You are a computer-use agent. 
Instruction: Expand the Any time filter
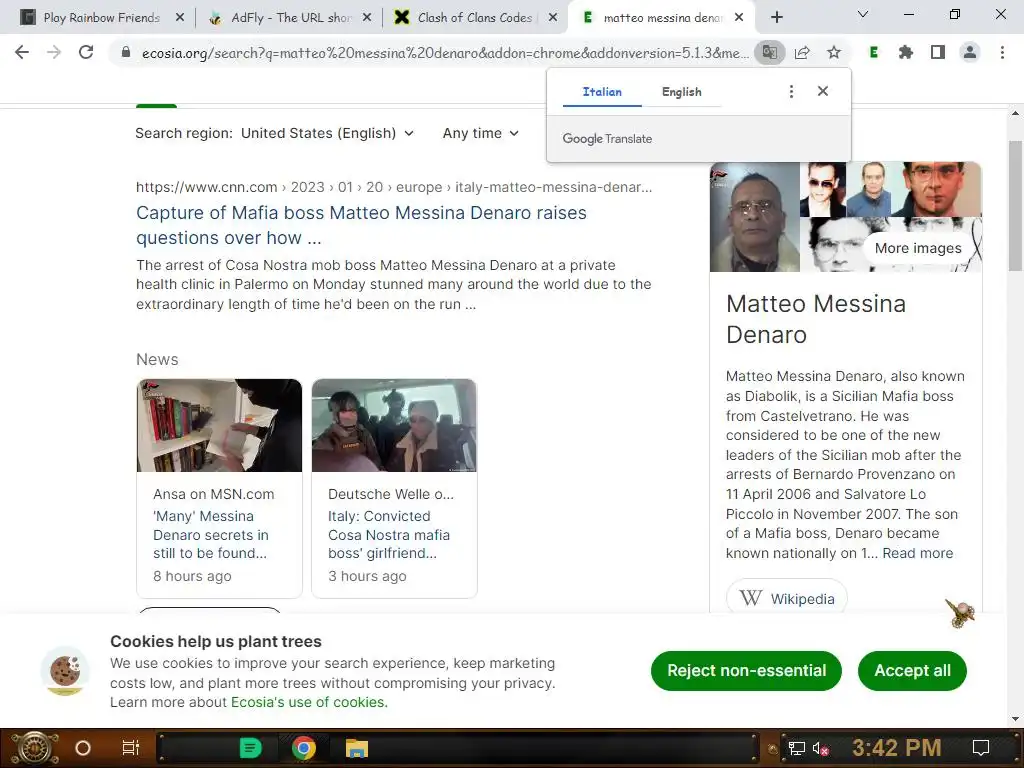tap(481, 133)
